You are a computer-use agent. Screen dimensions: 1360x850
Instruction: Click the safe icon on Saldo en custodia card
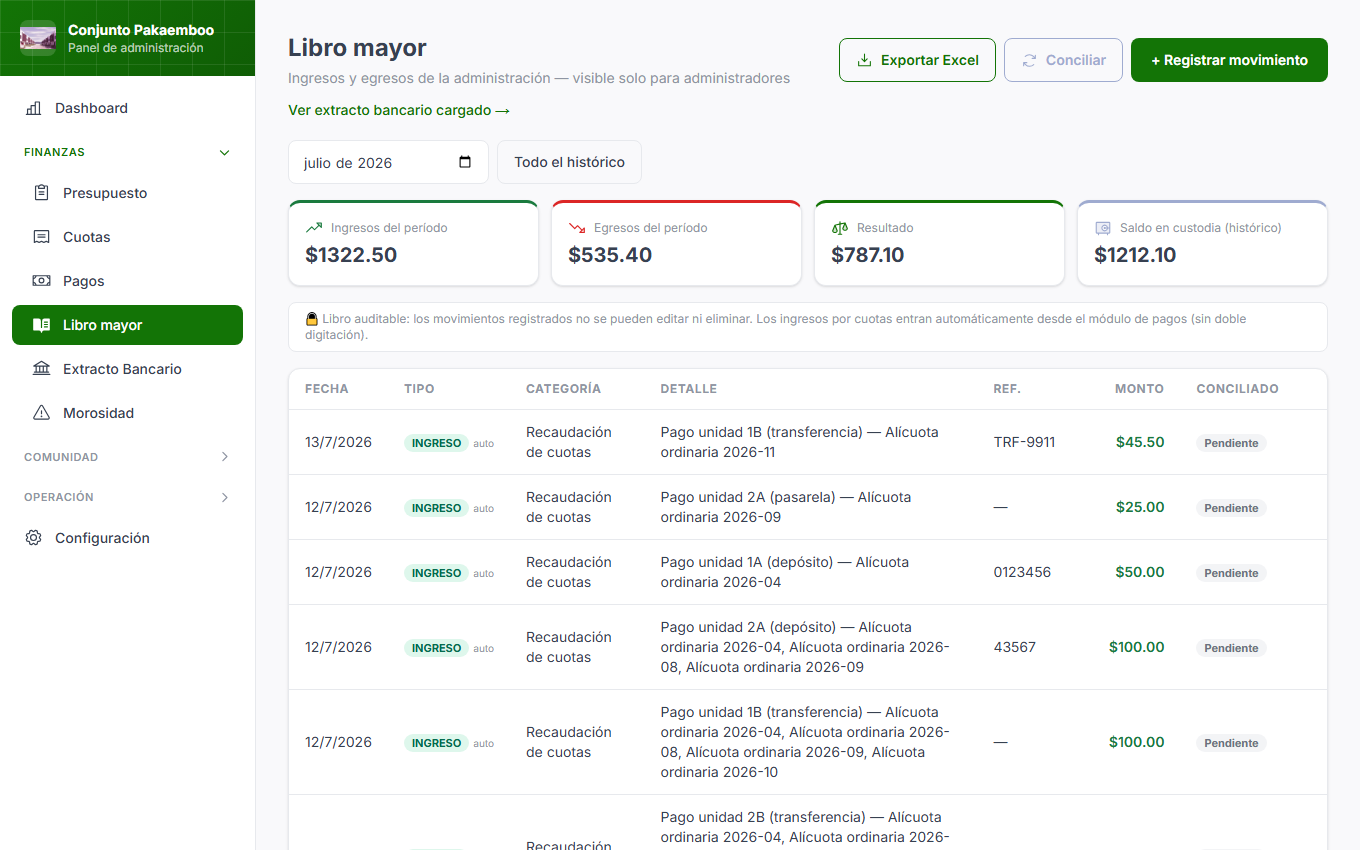click(x=1103, y=228)
